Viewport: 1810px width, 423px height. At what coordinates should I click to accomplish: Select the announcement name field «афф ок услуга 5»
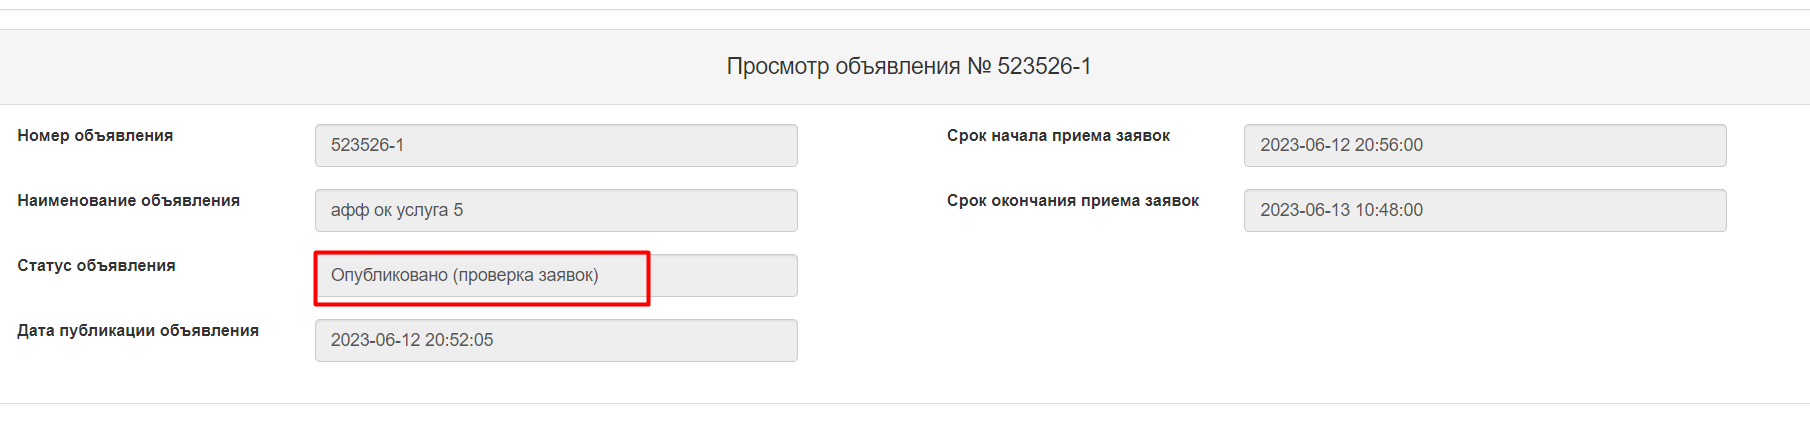556,210
